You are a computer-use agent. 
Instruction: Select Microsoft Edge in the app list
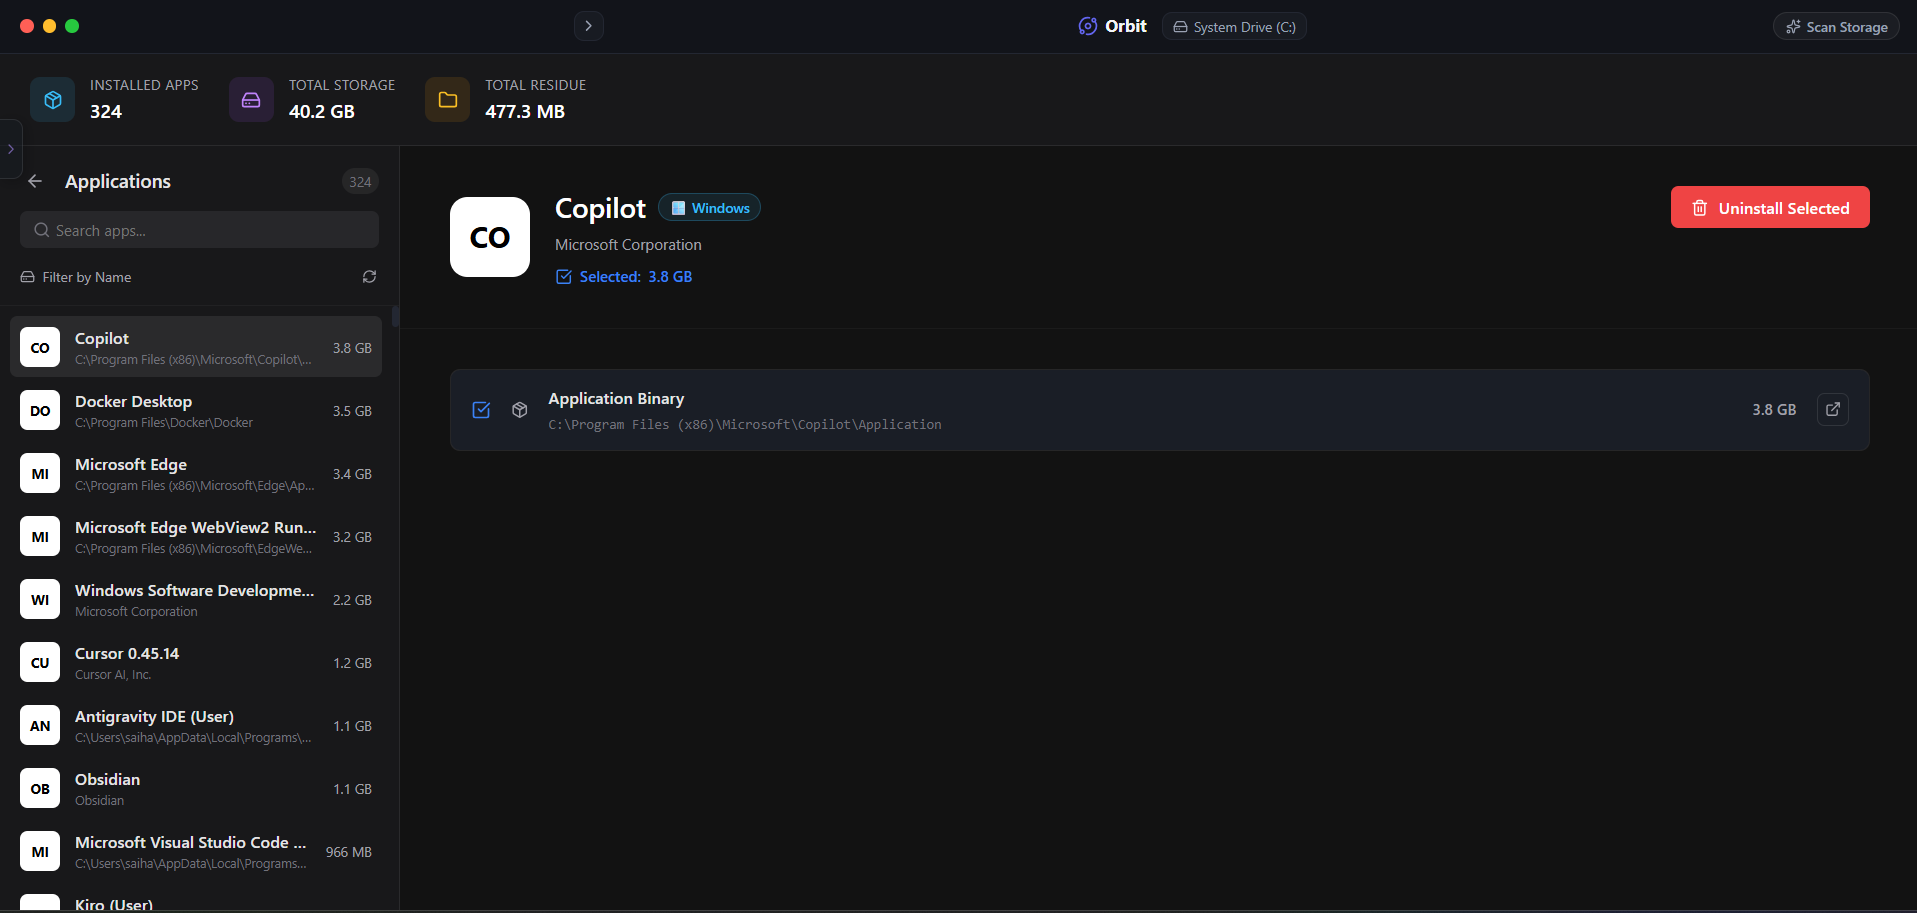(x=196, y=473)
